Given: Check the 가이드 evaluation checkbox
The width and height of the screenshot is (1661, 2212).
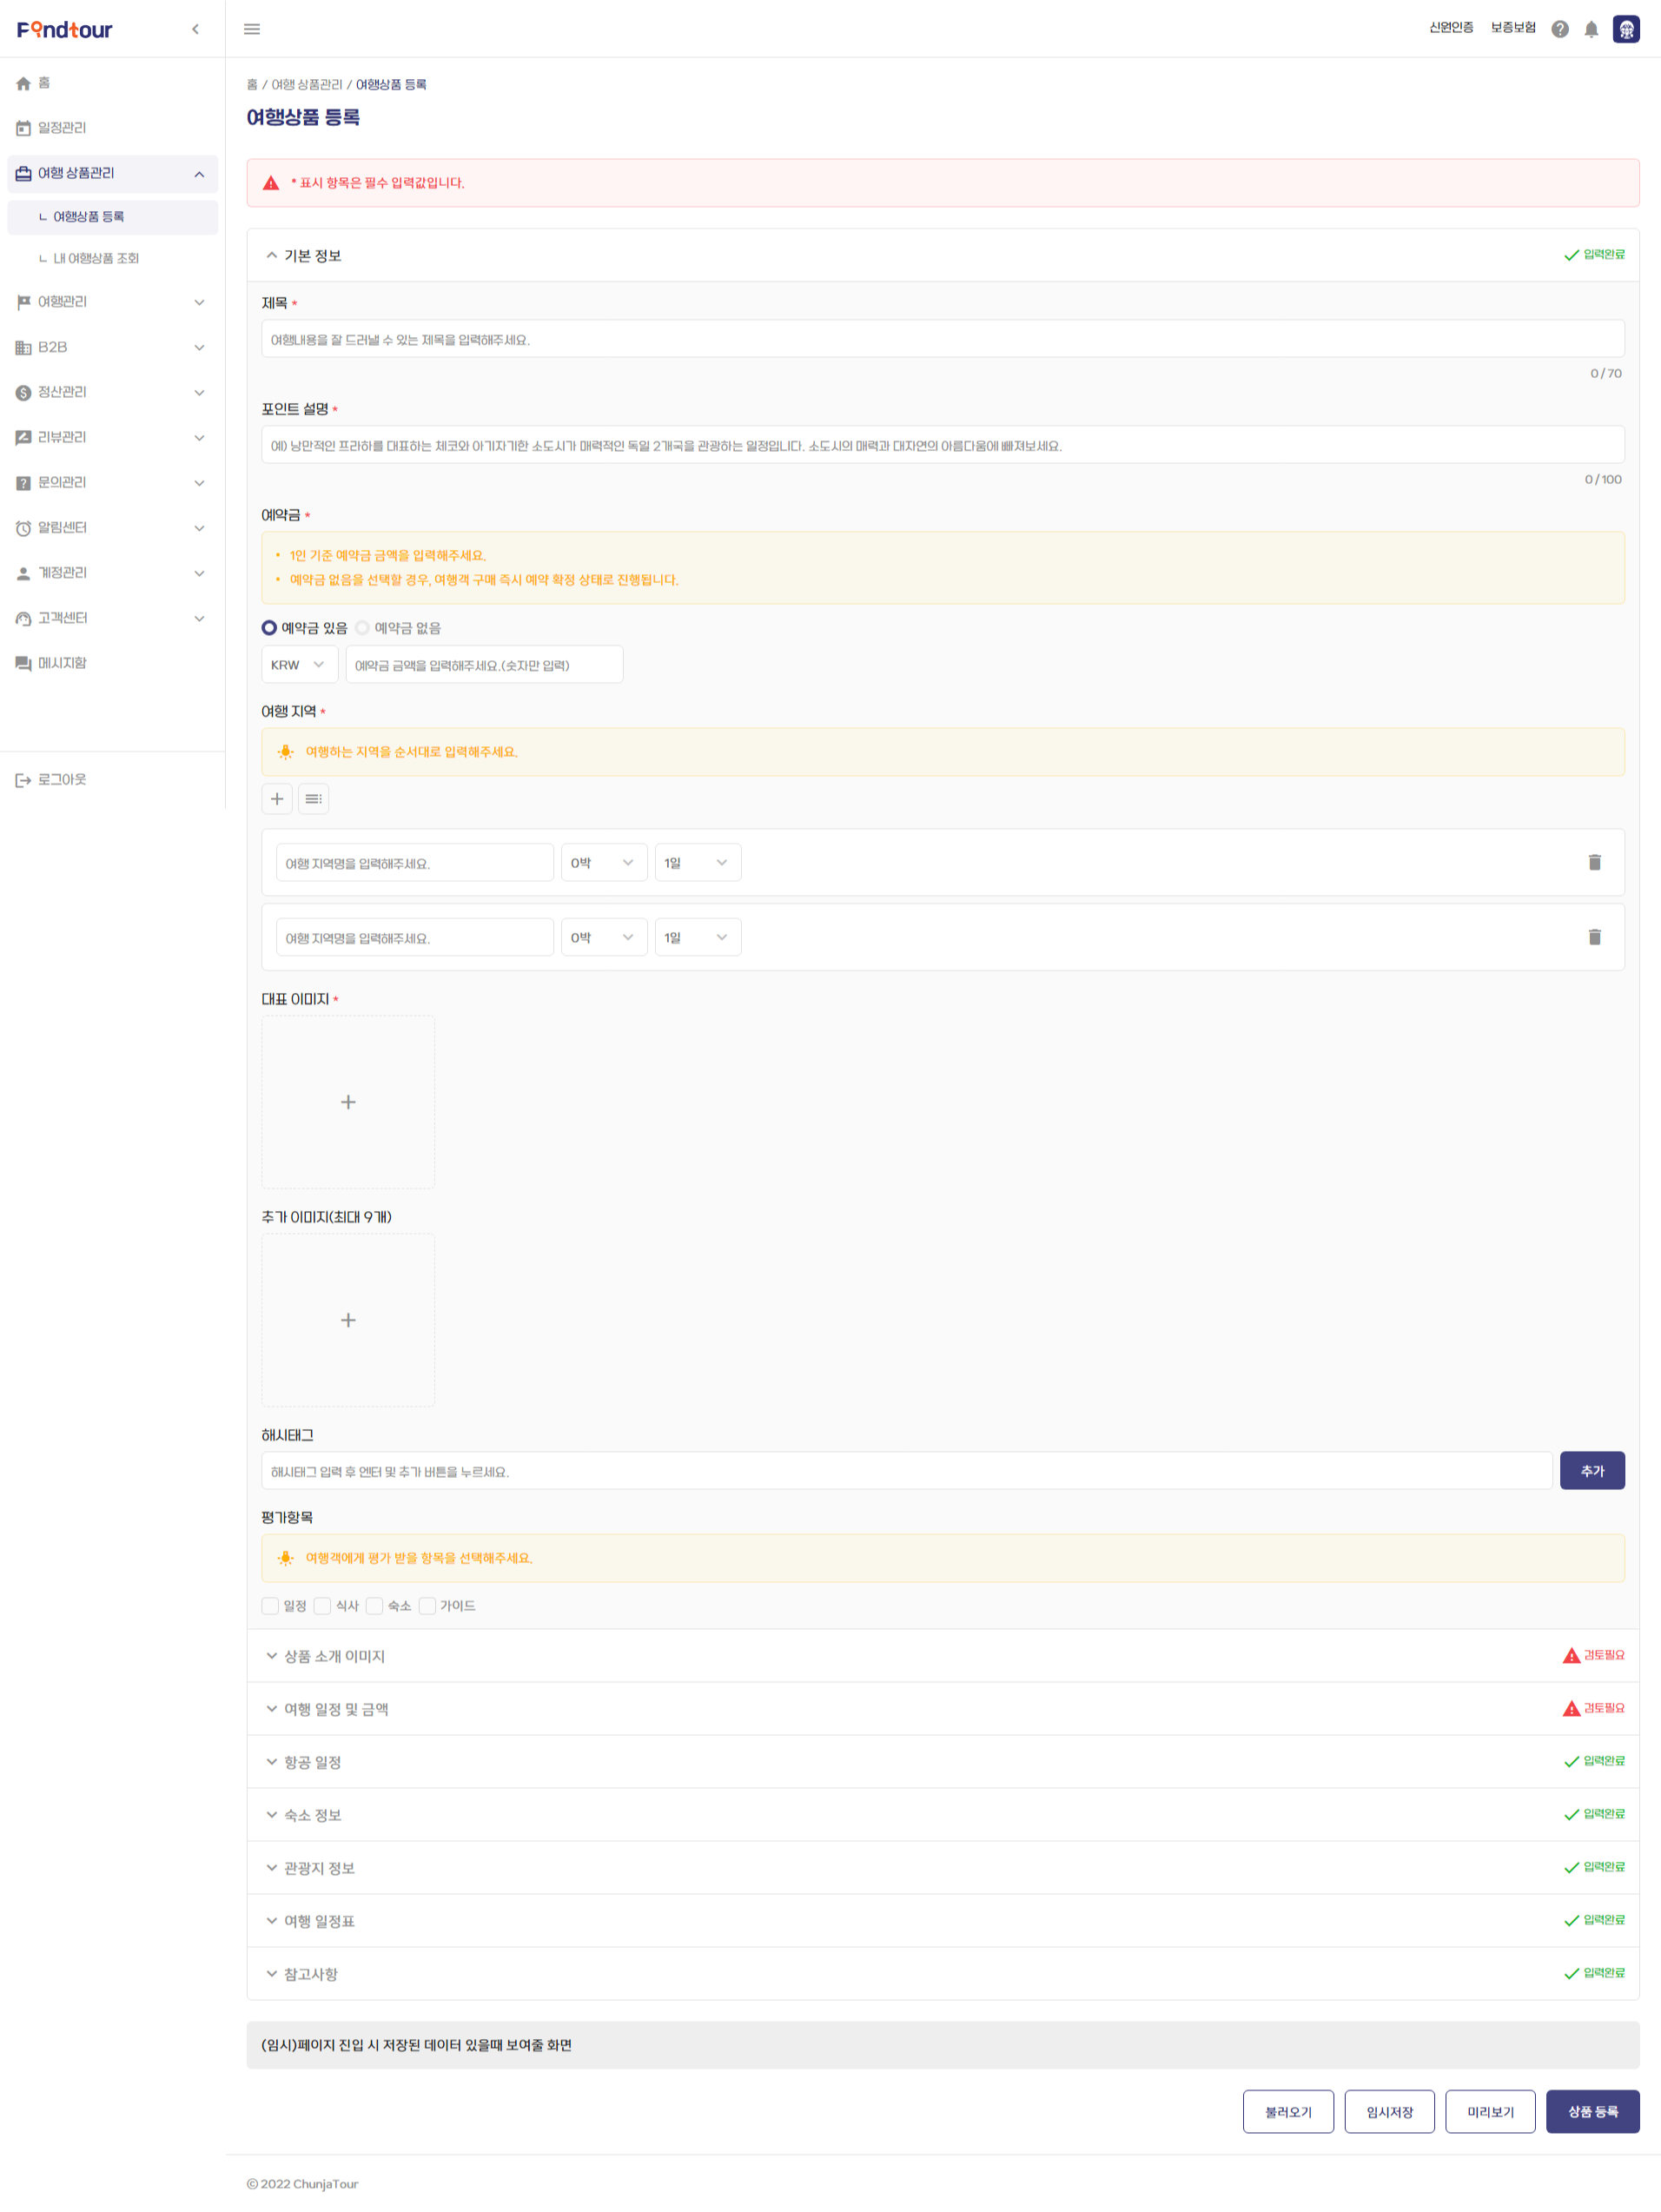Looking at the screenshot, I should click(x=427, y=1605).
